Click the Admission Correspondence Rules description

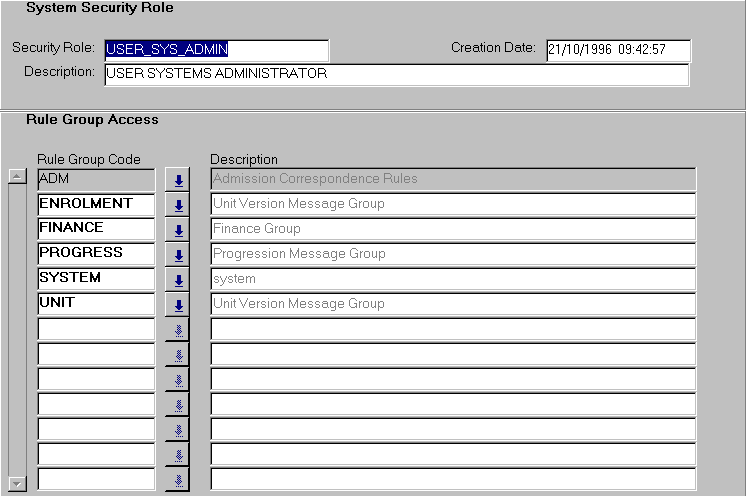point(452,179)
